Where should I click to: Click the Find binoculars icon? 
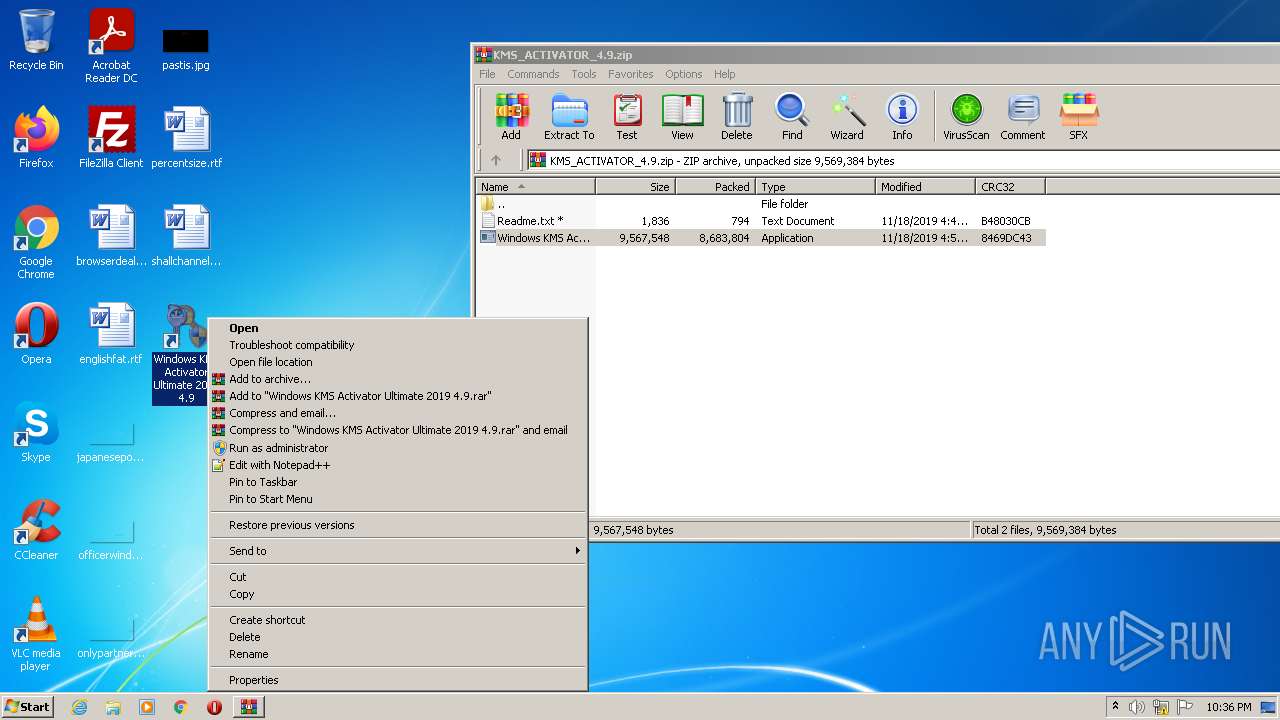pyautogui.click(x=792, y=117)
